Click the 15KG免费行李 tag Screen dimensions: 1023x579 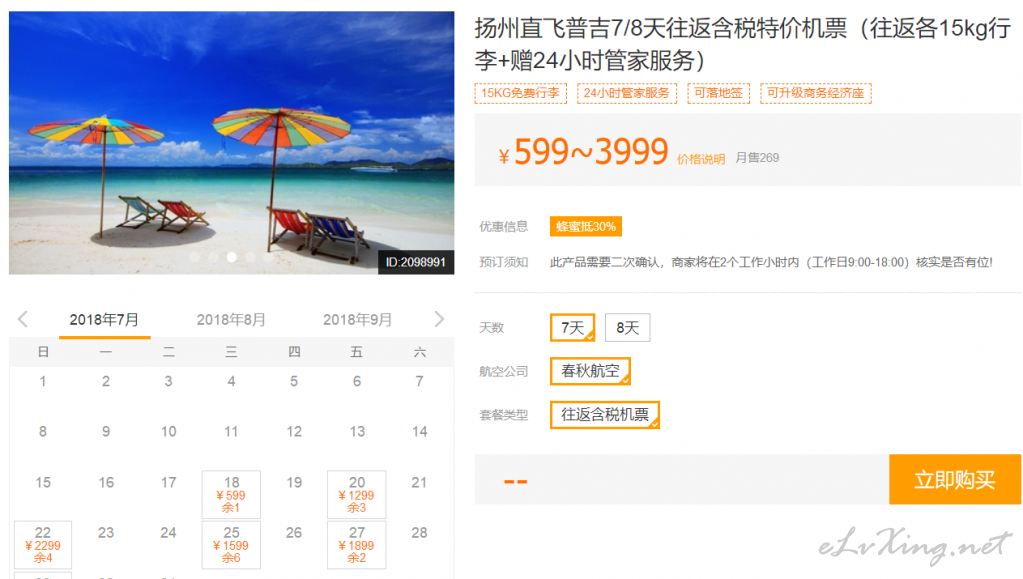pyautogui.click(x=521, y=93)
